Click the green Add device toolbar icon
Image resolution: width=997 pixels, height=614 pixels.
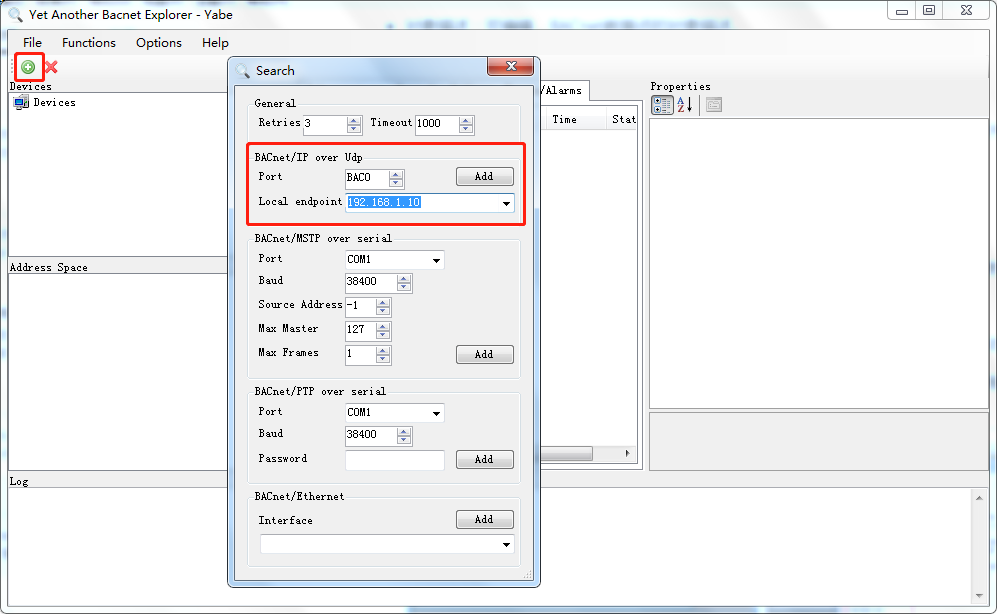pos(28,67)
